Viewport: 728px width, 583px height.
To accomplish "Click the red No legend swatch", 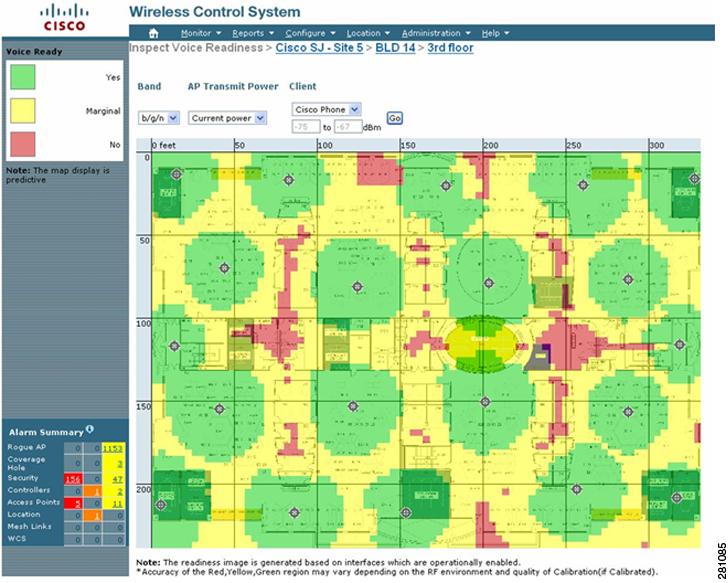I will (x=23, y=144).
